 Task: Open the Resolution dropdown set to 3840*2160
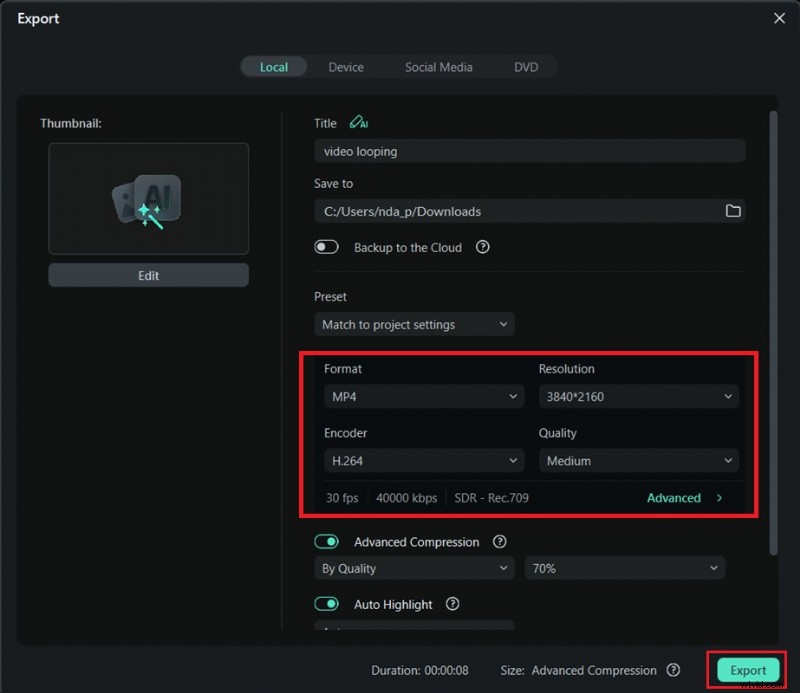tap(638, 396)
